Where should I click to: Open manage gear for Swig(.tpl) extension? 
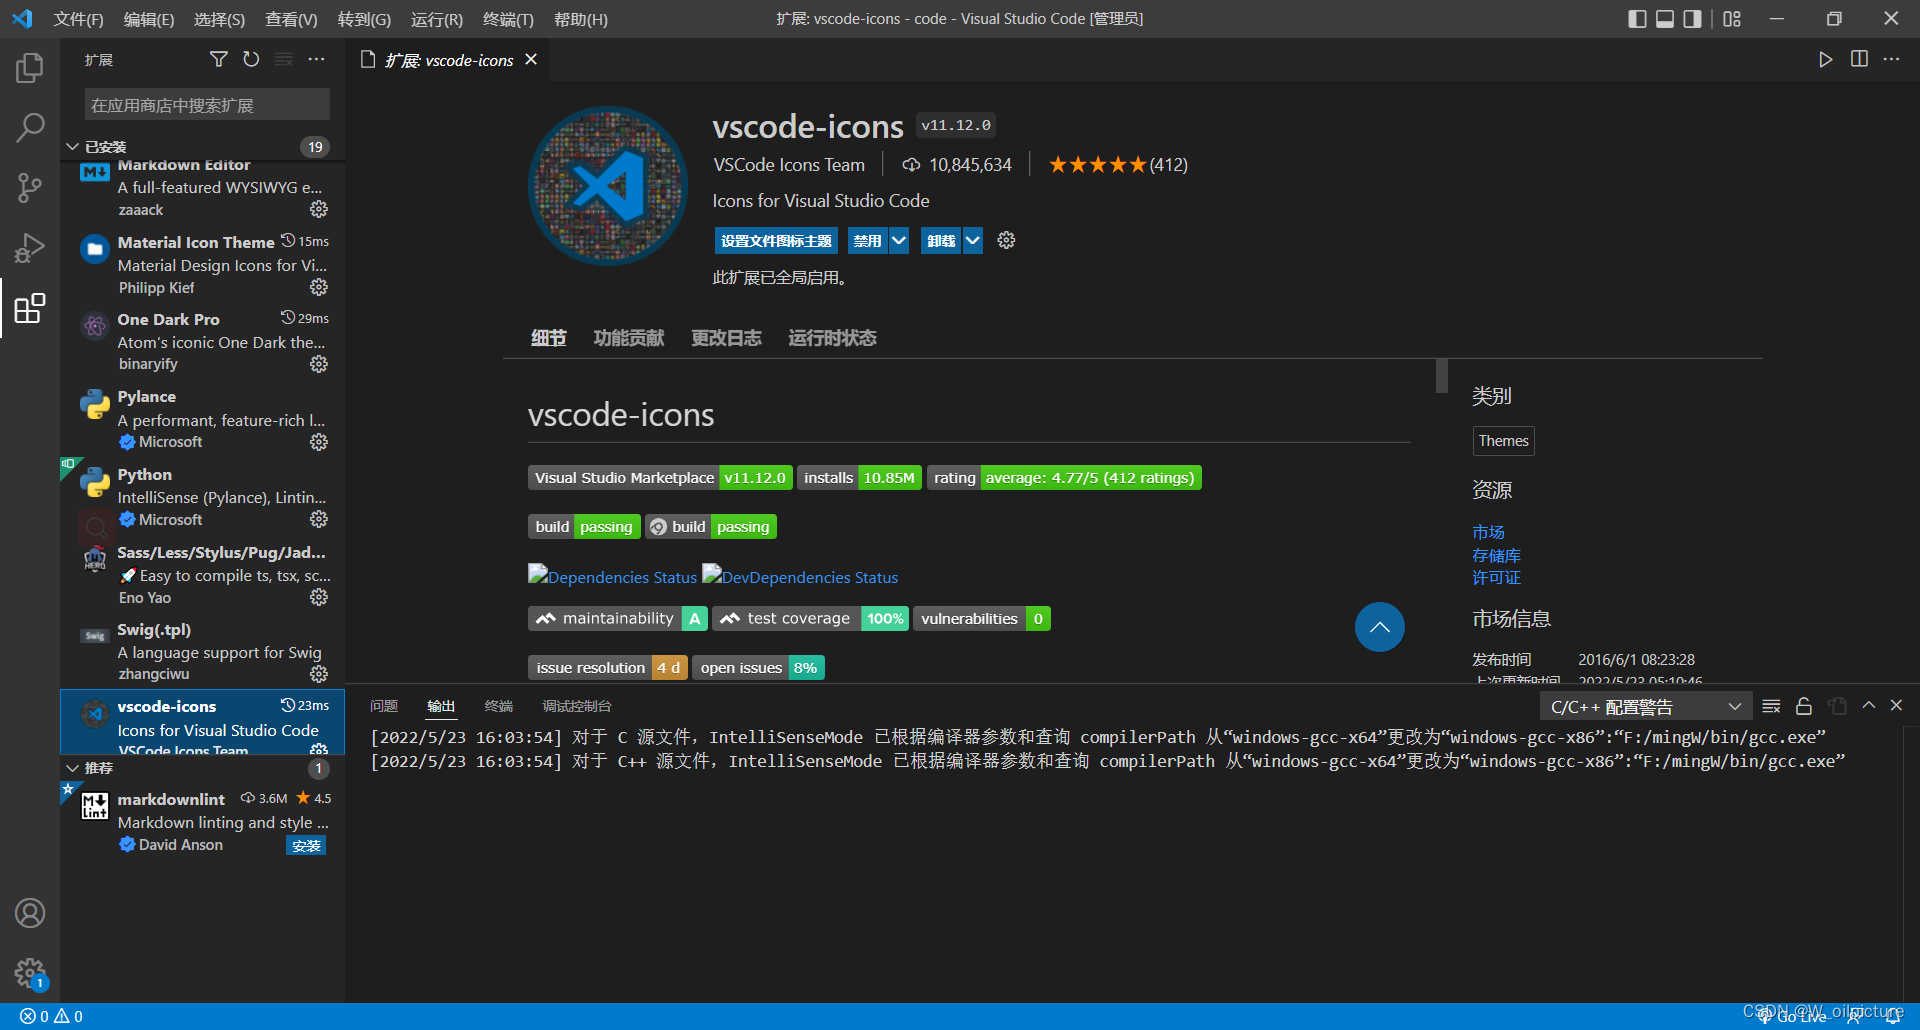click(x=319, y=674)
